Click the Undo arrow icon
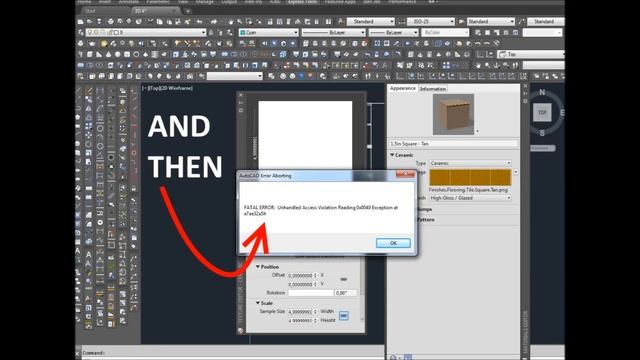Image resolution: width=640 pixels, height=360 pixels. pos(200,22)
